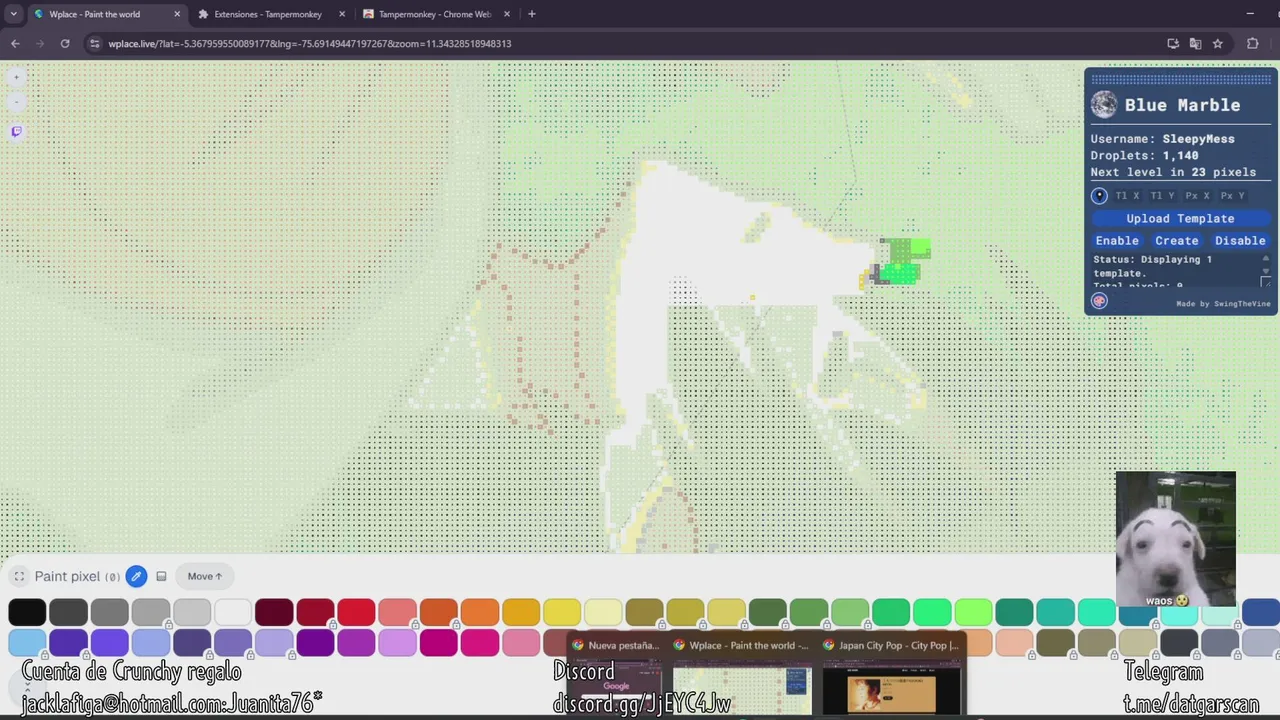The width and height of the screenshot is (1280, 720).
Task: Open a new browser tab
Action: (531, 14)
